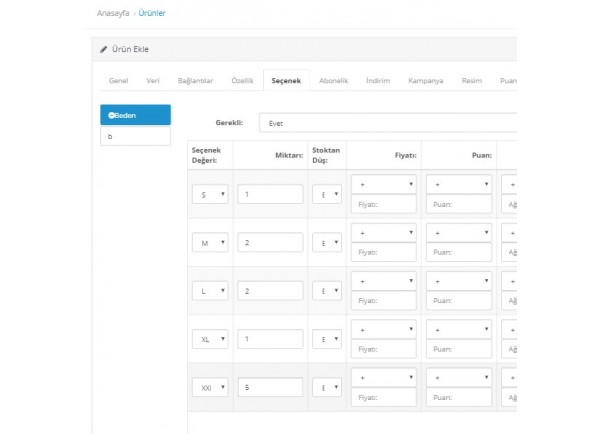Switch to the Veri tab
Image resolution: width=600 pixels, height=434 pixels.
click(153, 81)
